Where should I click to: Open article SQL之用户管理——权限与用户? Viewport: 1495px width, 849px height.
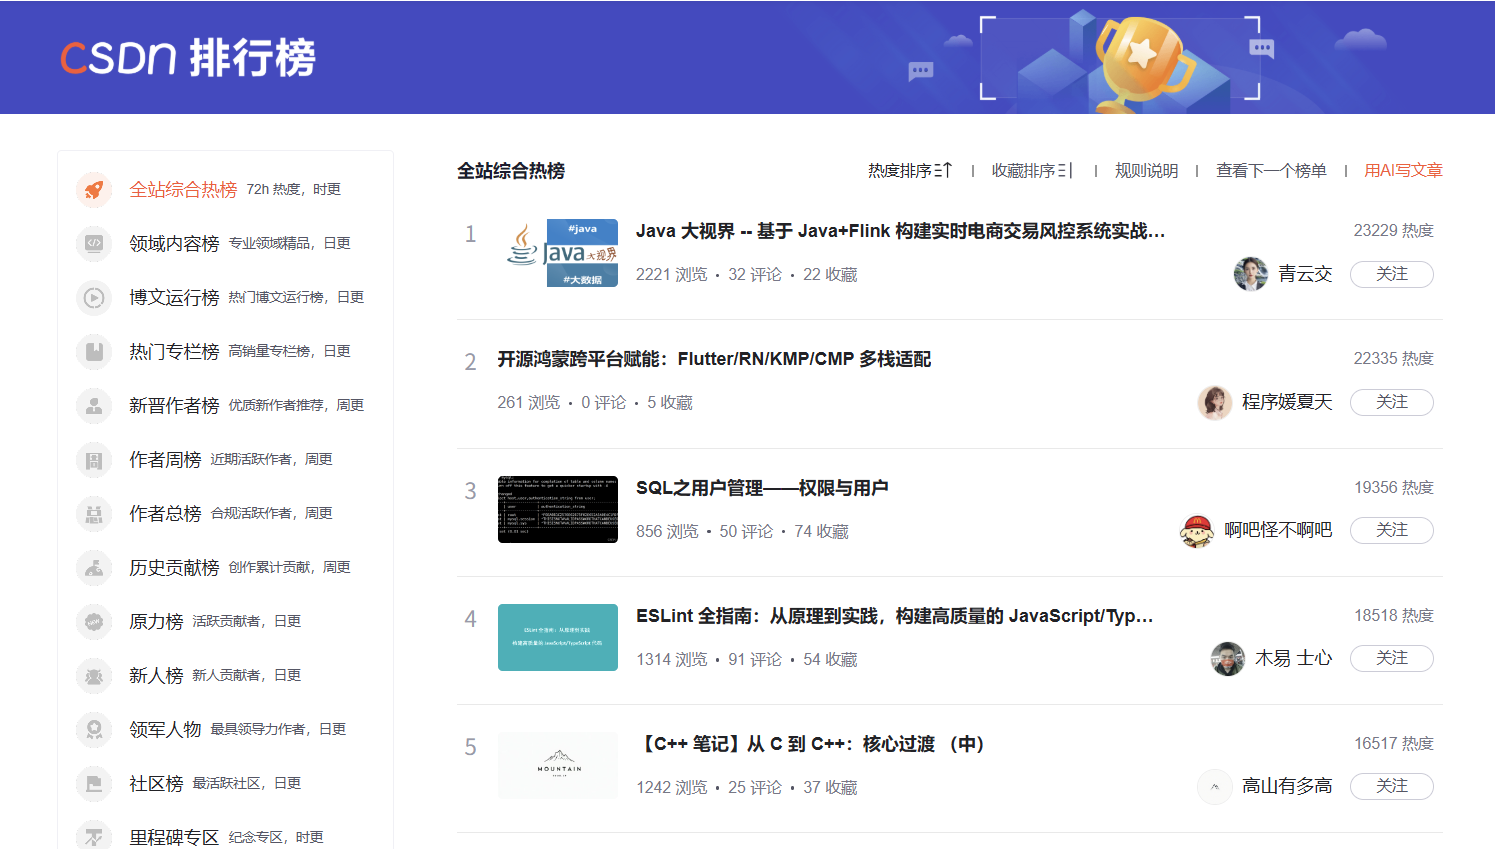762,488
